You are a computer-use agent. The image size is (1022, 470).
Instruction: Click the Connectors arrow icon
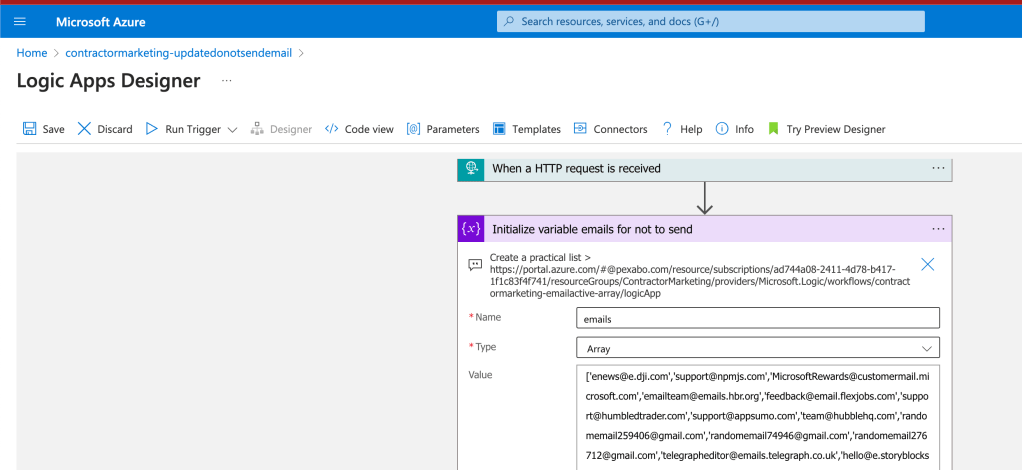(x=580, y=128)
